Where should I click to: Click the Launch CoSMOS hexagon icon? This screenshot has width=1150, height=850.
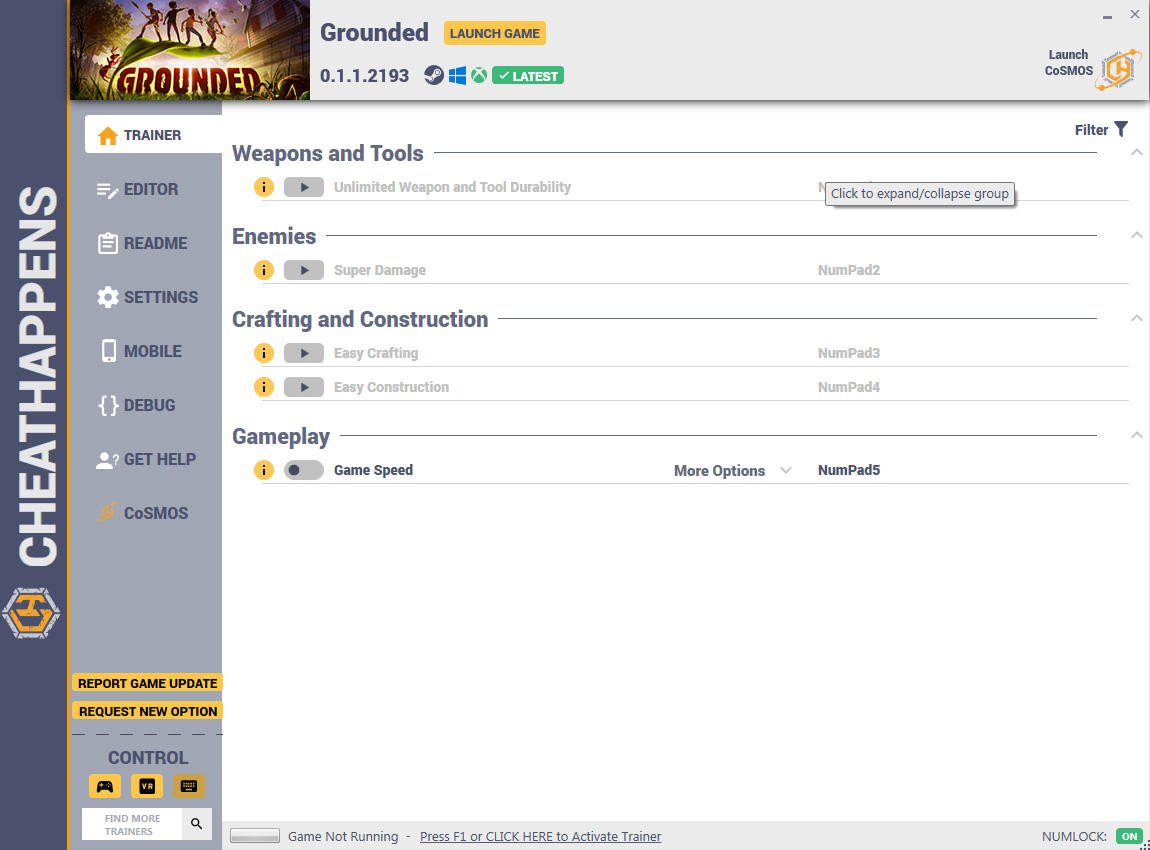coord(1118,70)
